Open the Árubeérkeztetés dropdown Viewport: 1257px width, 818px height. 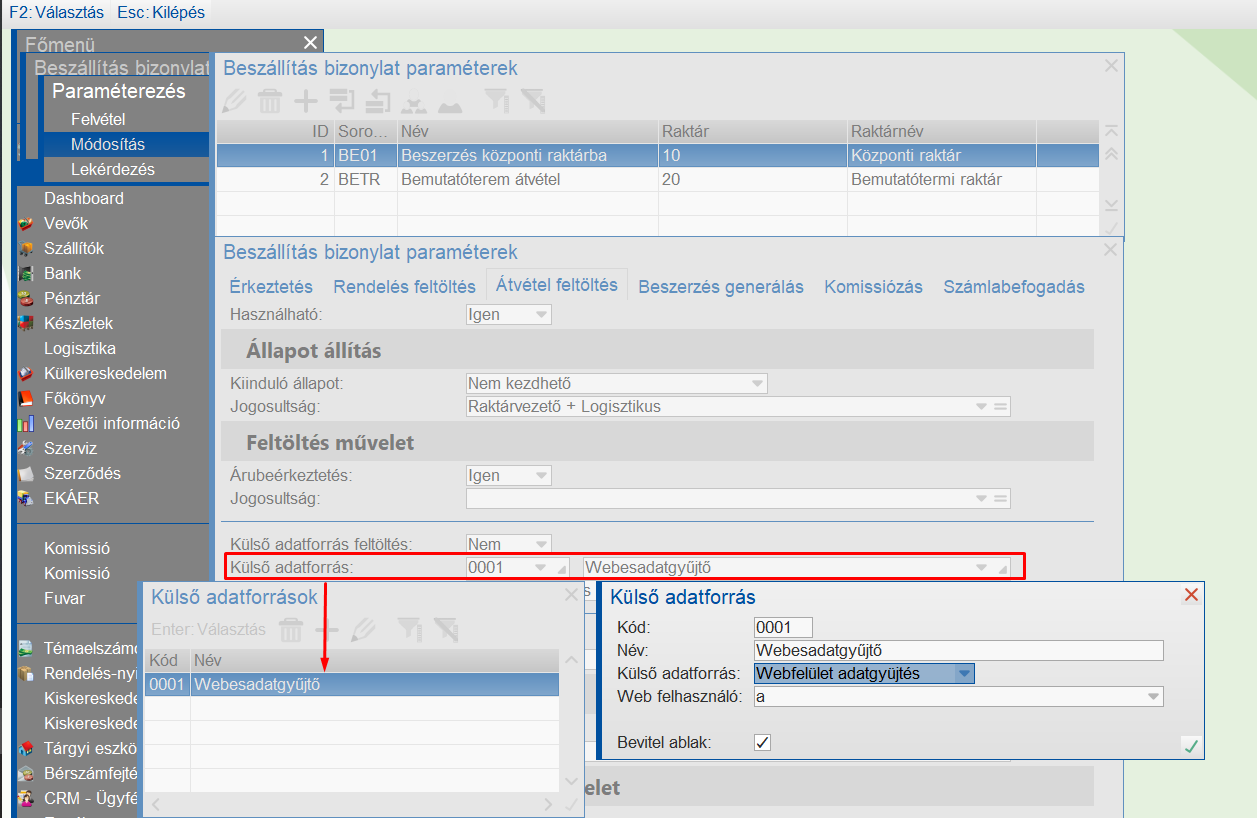pos(542,476)
